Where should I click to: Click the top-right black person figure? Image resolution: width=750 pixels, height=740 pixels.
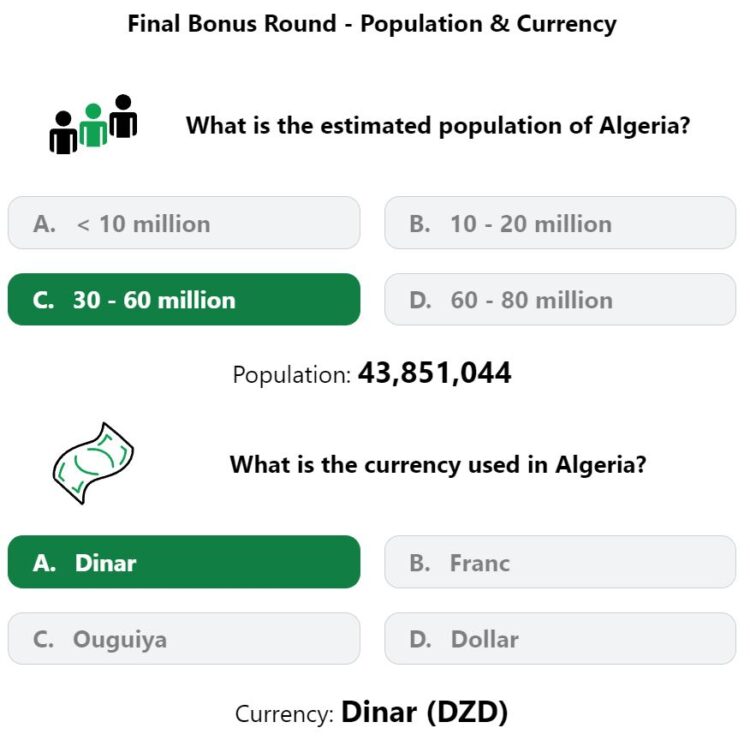(x=123, y=116)
